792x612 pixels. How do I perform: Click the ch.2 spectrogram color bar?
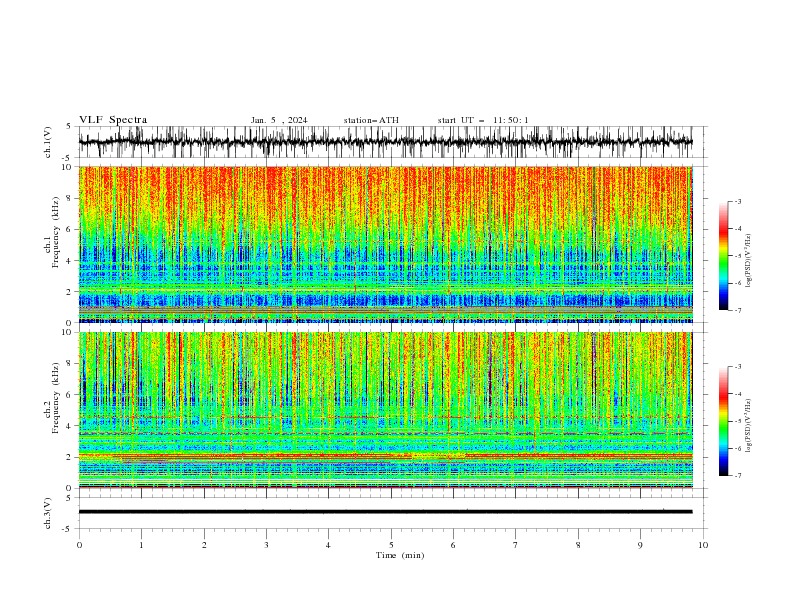click(x=724, y=421)
